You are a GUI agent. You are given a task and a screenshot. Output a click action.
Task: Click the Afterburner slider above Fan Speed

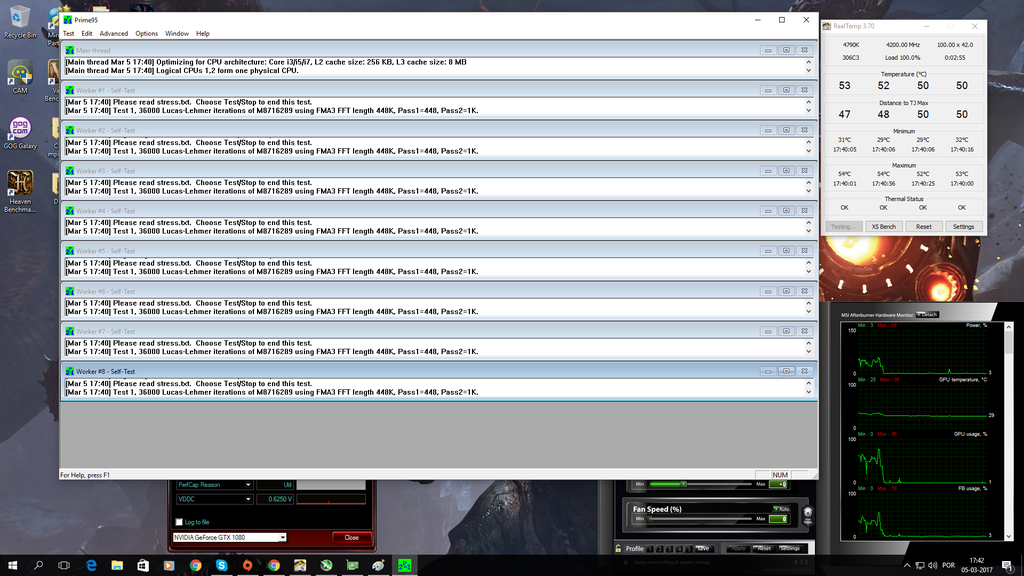coord(701,484)
